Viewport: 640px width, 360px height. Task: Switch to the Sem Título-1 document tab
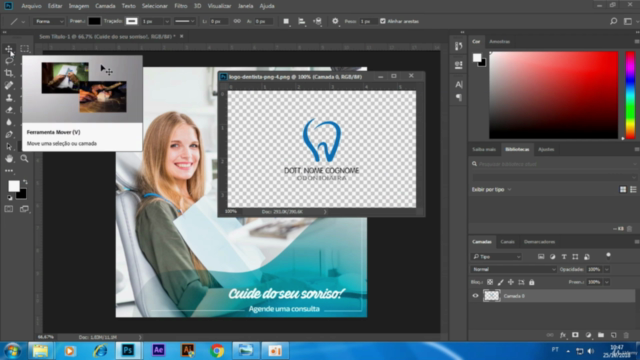[107, 36]
